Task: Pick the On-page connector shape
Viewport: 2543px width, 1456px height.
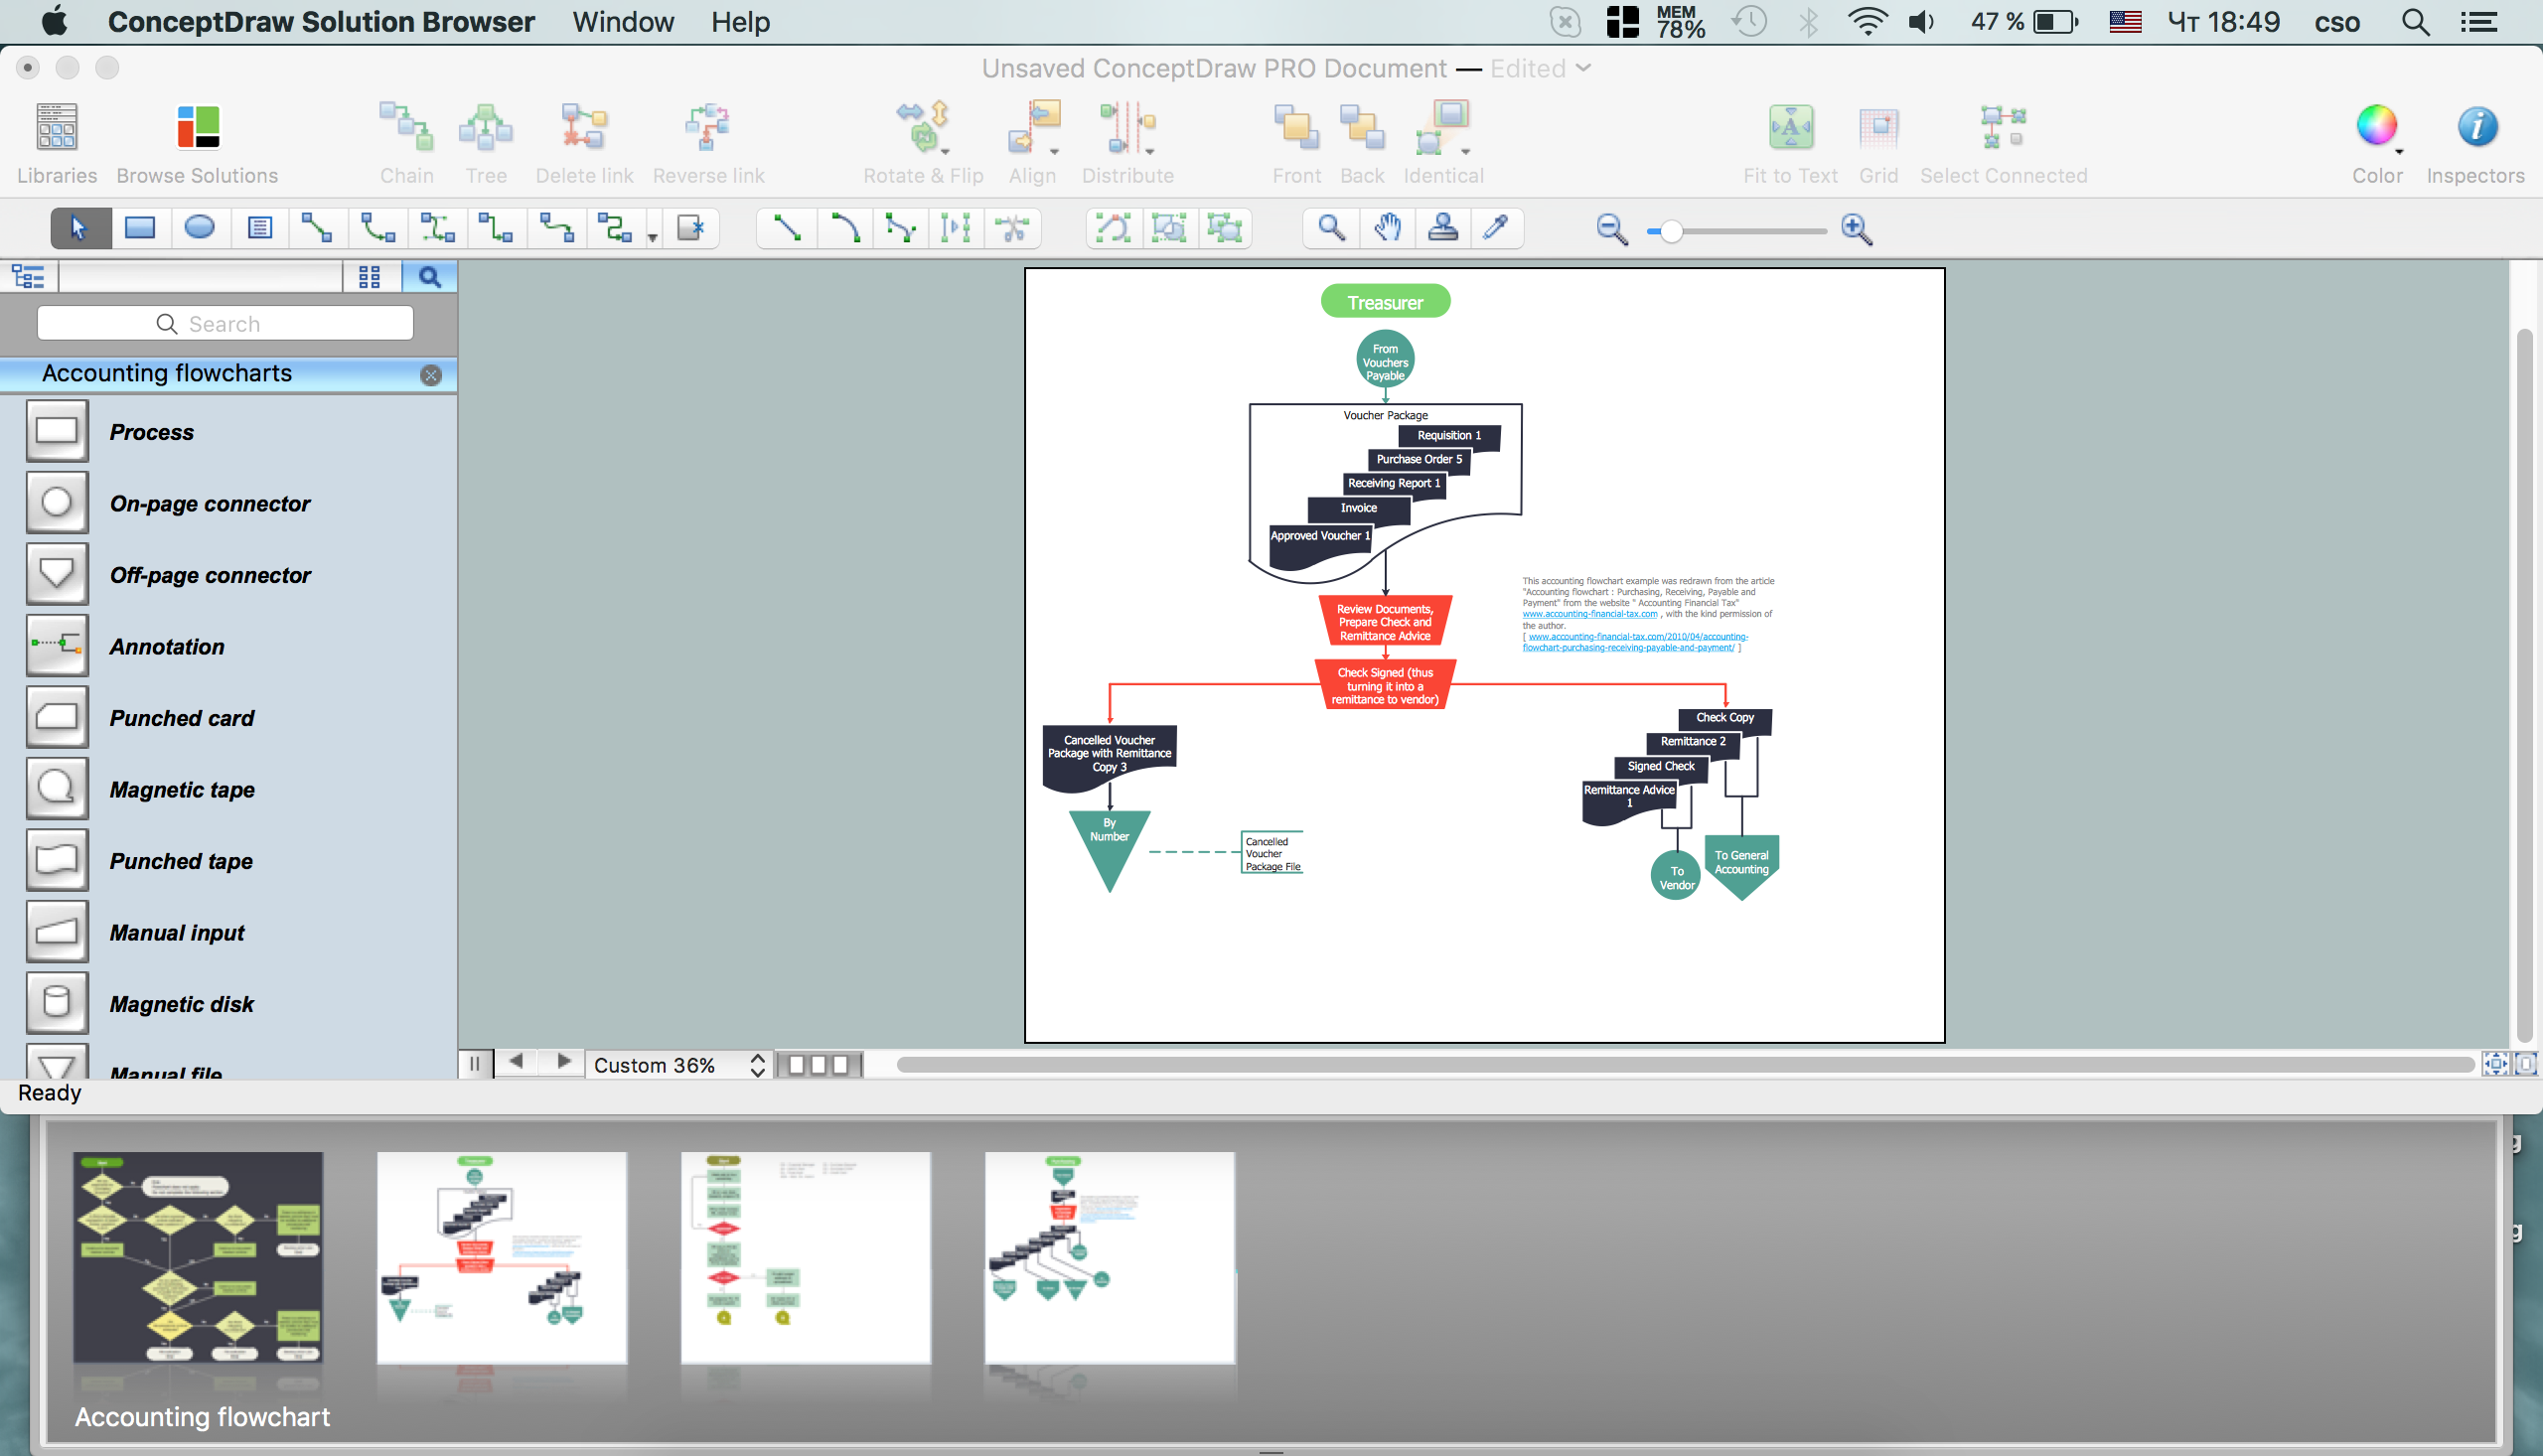Action: click(57, 502)
